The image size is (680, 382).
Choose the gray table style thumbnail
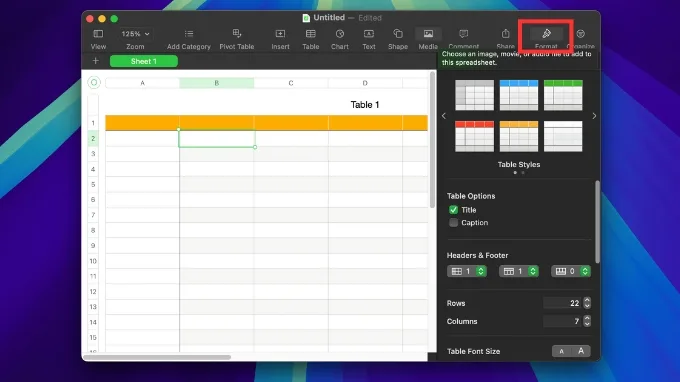click(x=474, y=95)
